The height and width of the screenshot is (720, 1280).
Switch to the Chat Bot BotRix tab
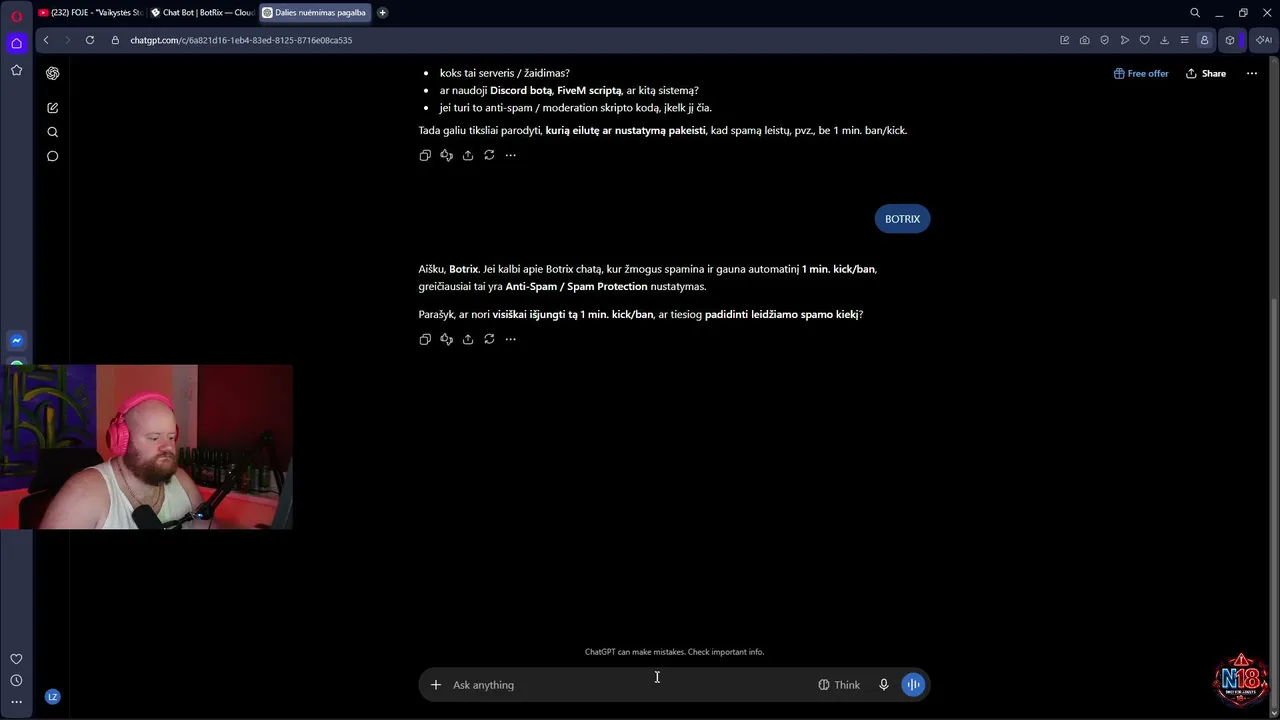pyautogui.click(x=202, y=13)
